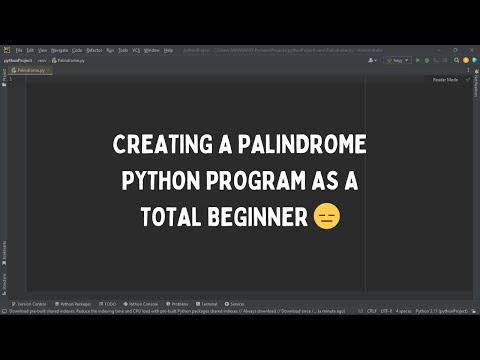Click the lock read-only status icon

(x=474, y=311)
